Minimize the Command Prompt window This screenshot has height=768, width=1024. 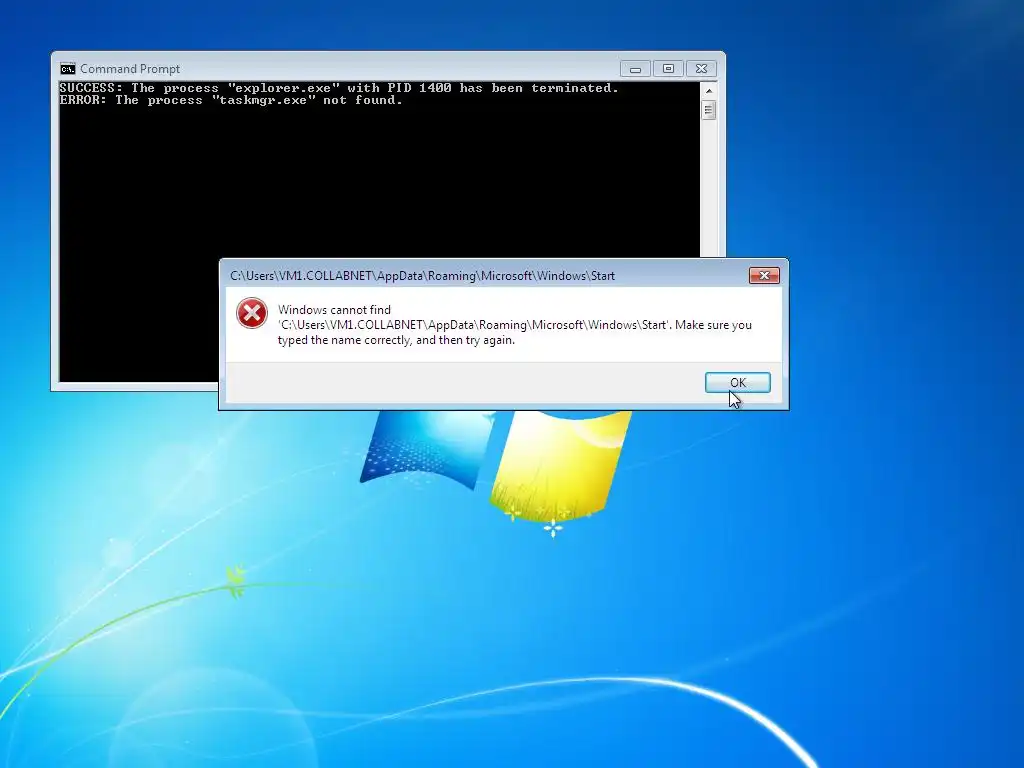(635, 69)
